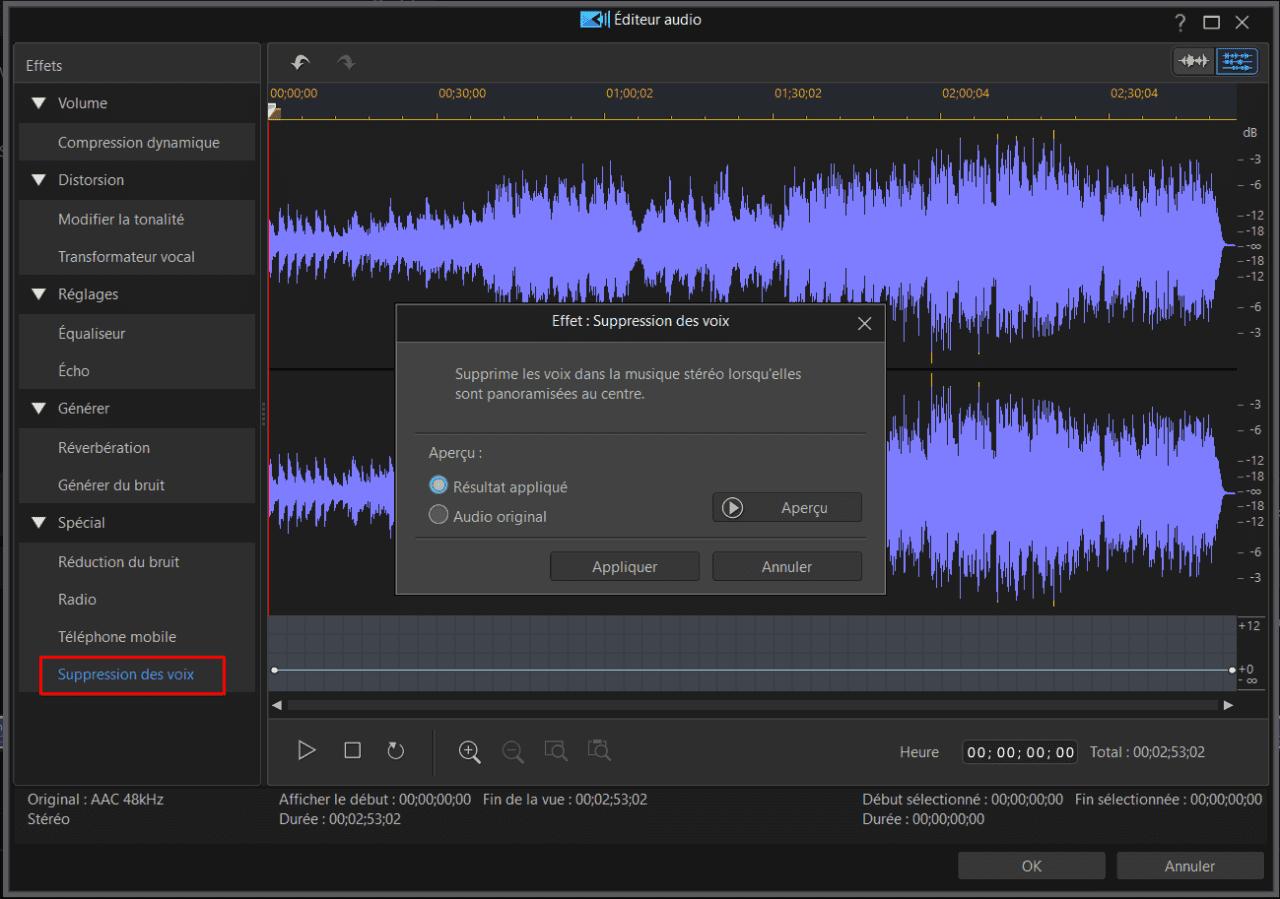The image size is (1280, 899).
Task: Collapse the Réglages section
Action: pos(38,294)
